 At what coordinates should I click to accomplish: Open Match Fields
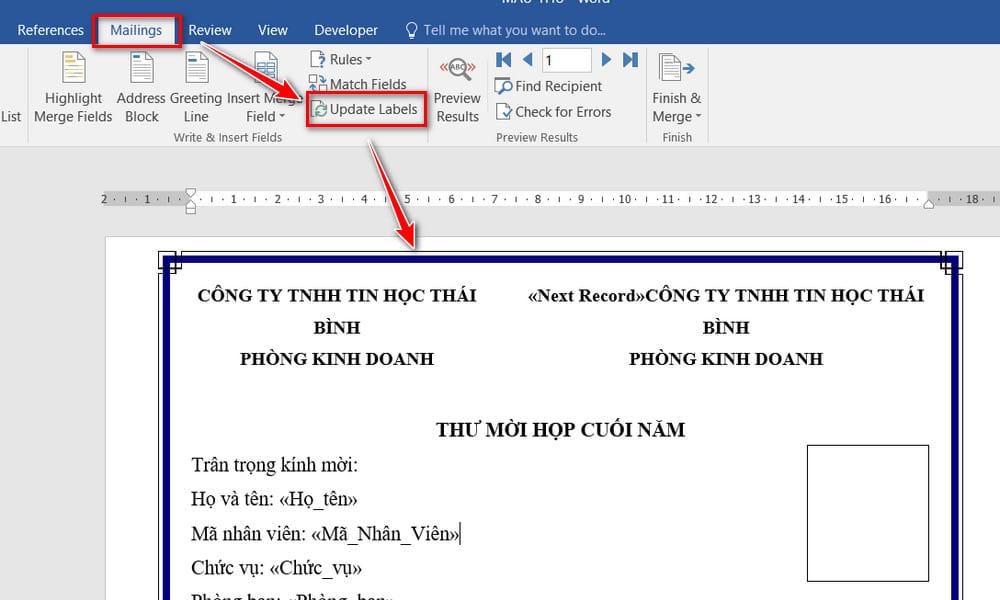(358, 84)
